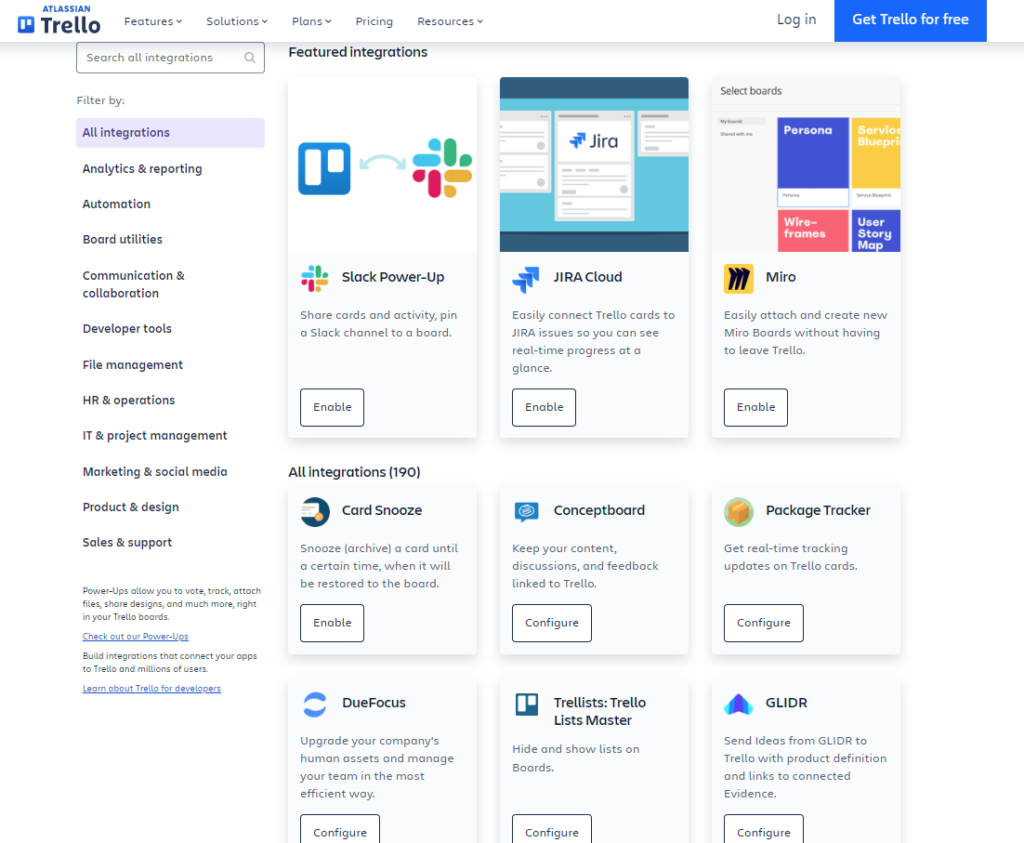Filter by Developer tools
Screen dimensions: 1024x843
(x=127, y=328)
